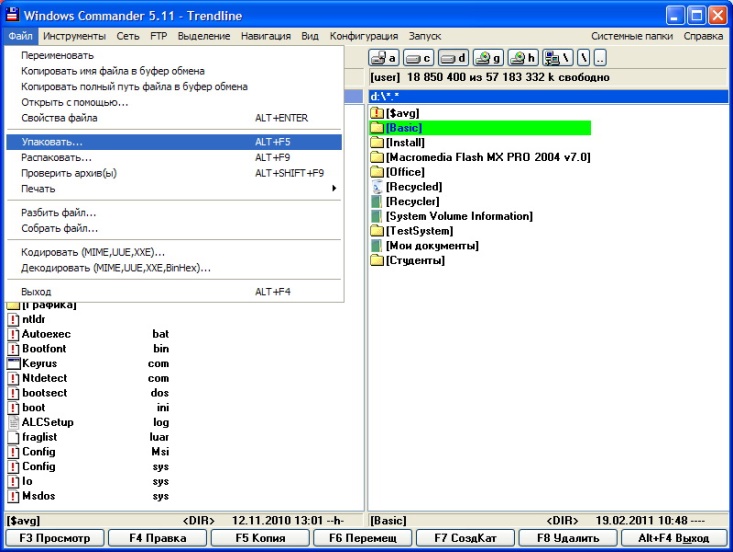The width and height of the screenshot is (733, 552).
Task: Choose Разбить файл menu entry
Action: pos(174,213)
